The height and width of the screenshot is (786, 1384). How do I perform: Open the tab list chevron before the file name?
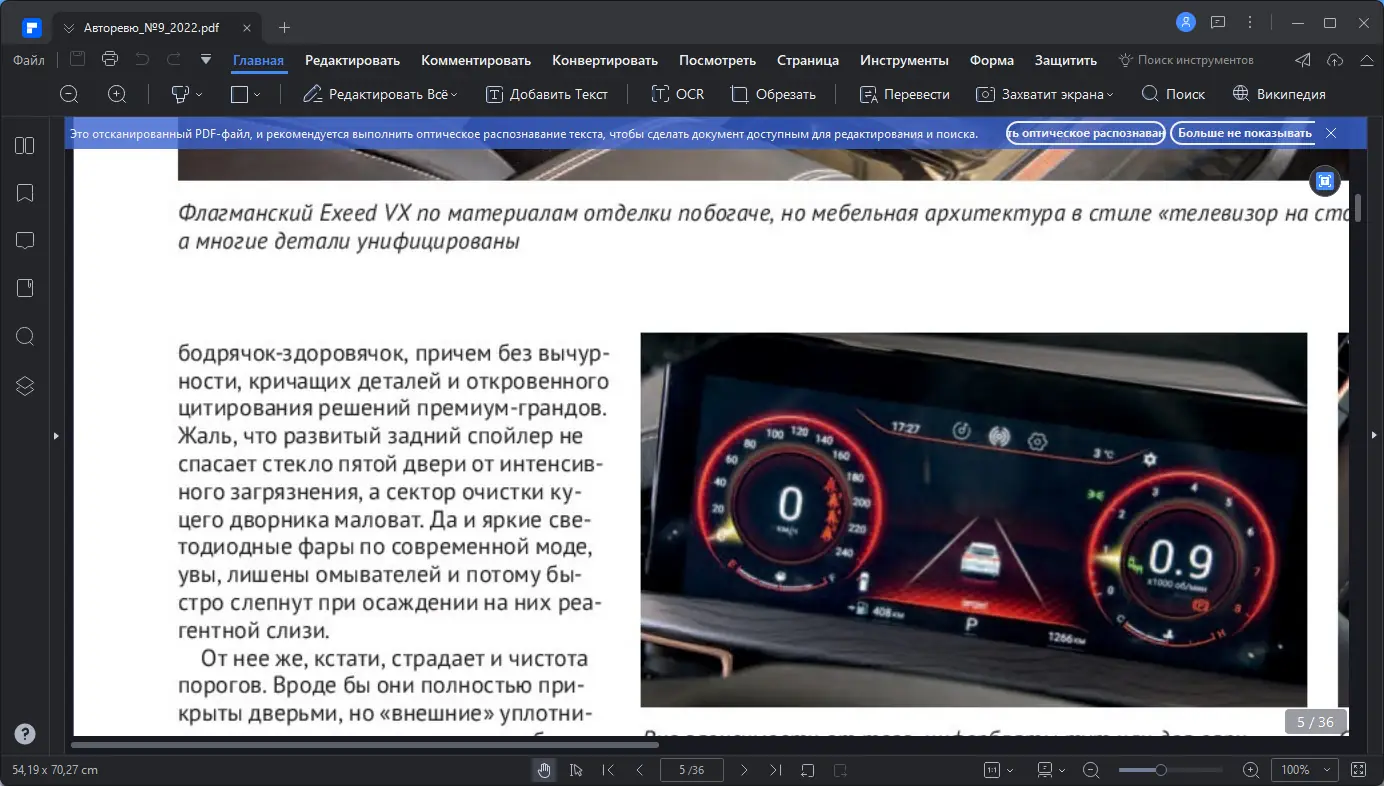pos(69,28)
